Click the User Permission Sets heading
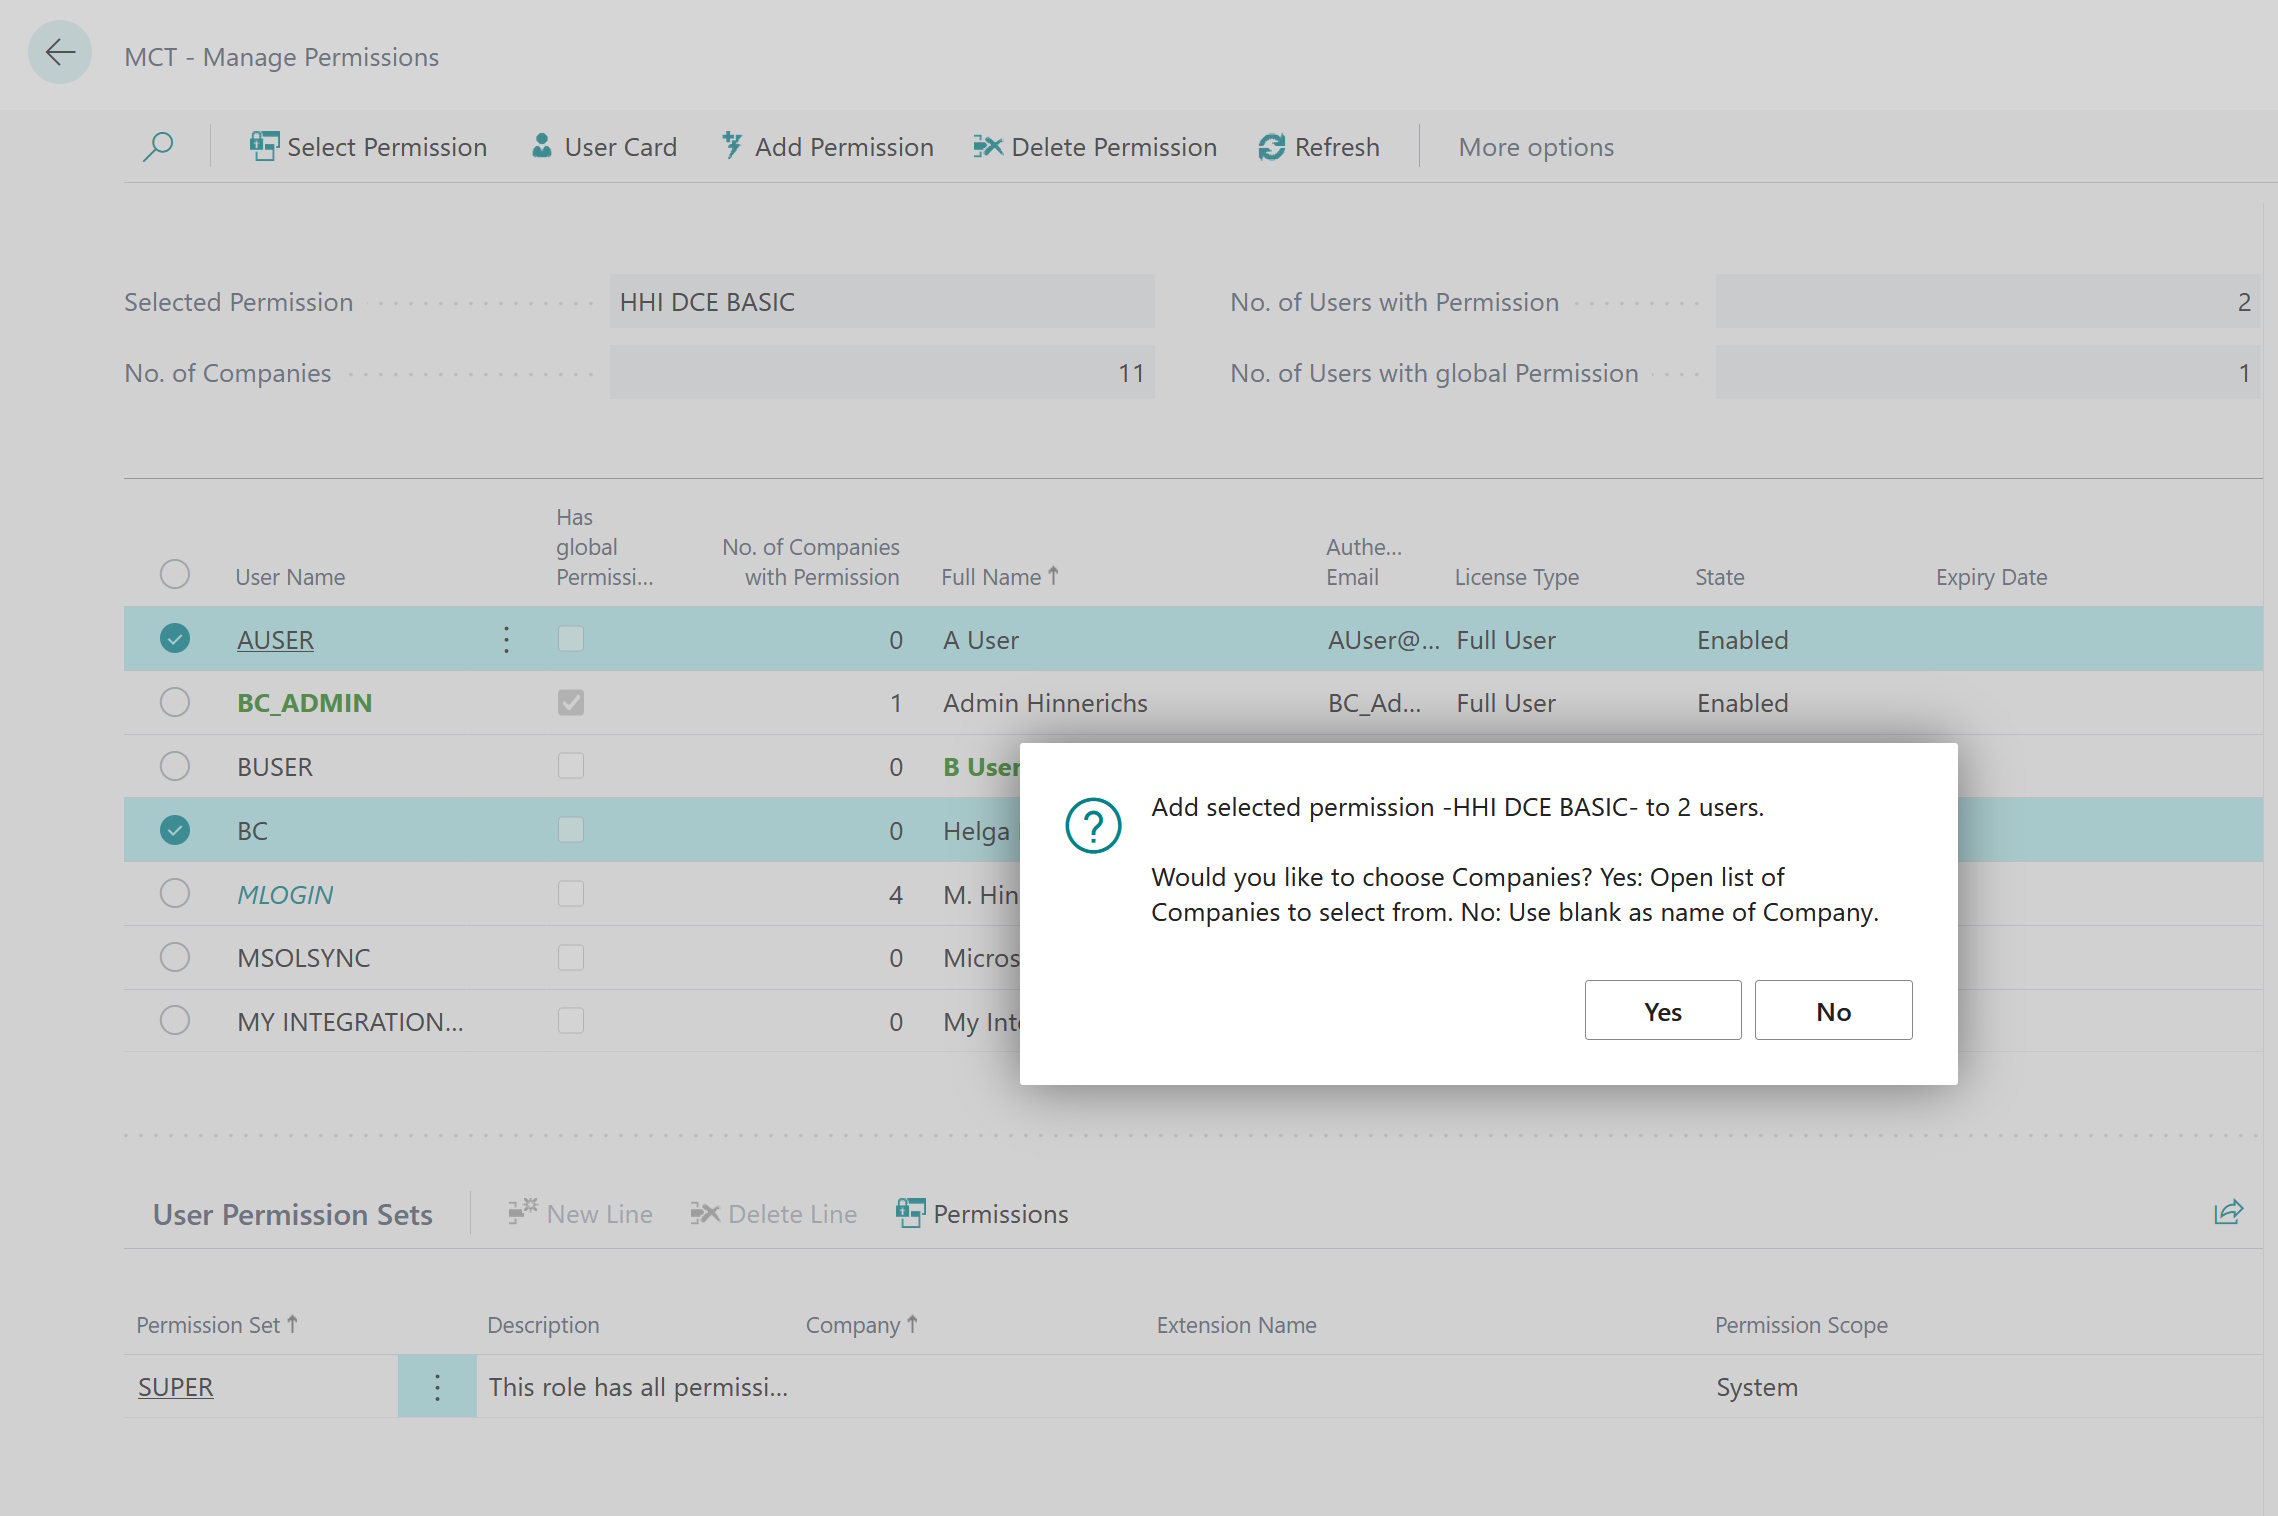This screenshot has width=2278, height=1516. 292,1214
